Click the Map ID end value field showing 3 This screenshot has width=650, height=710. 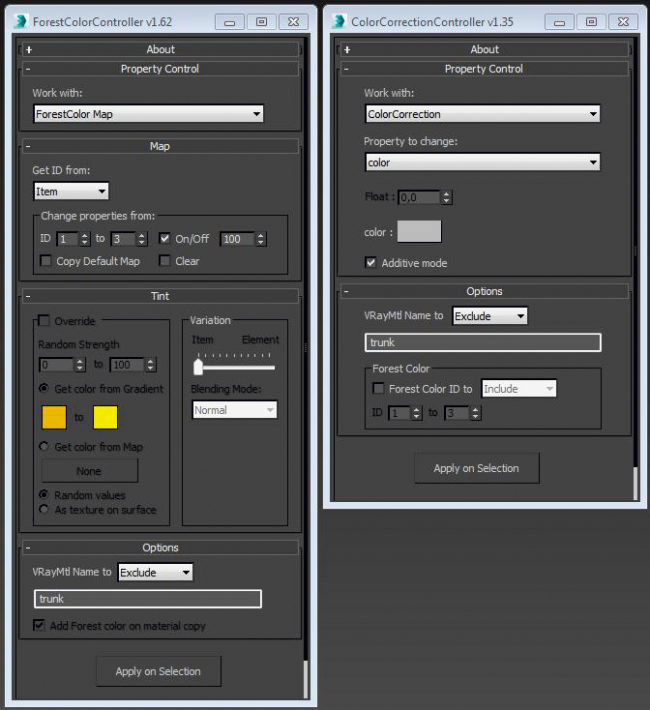123,239
